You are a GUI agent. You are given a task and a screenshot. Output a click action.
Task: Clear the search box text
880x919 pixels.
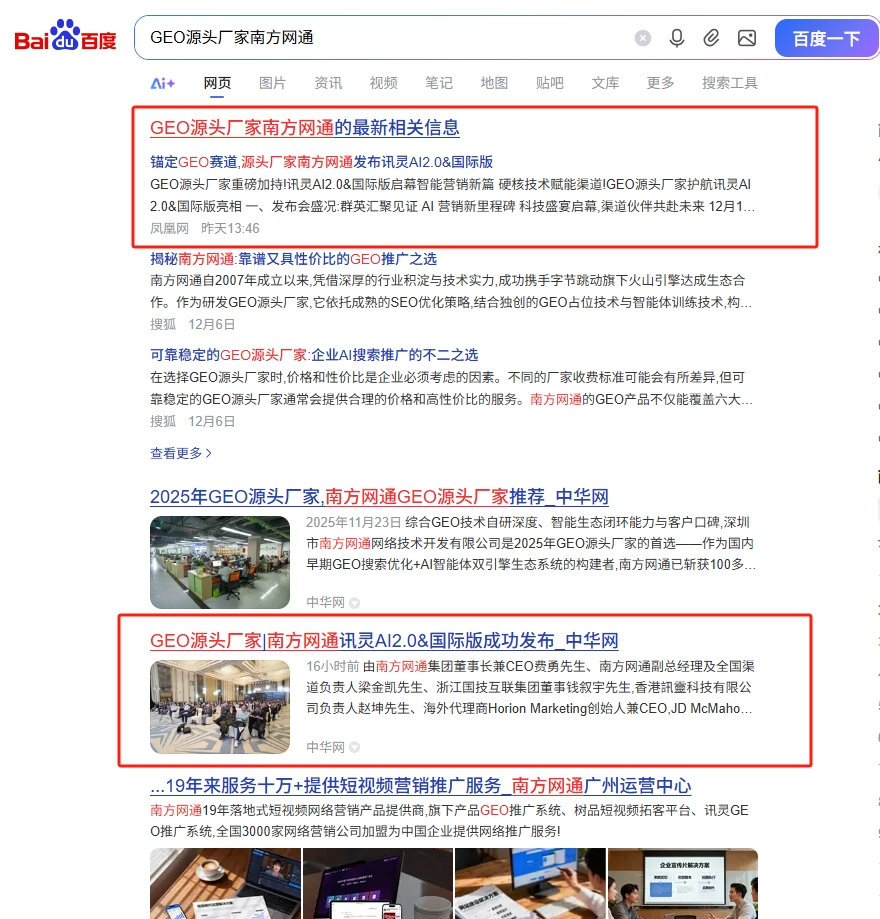click(x=643, y=38)
